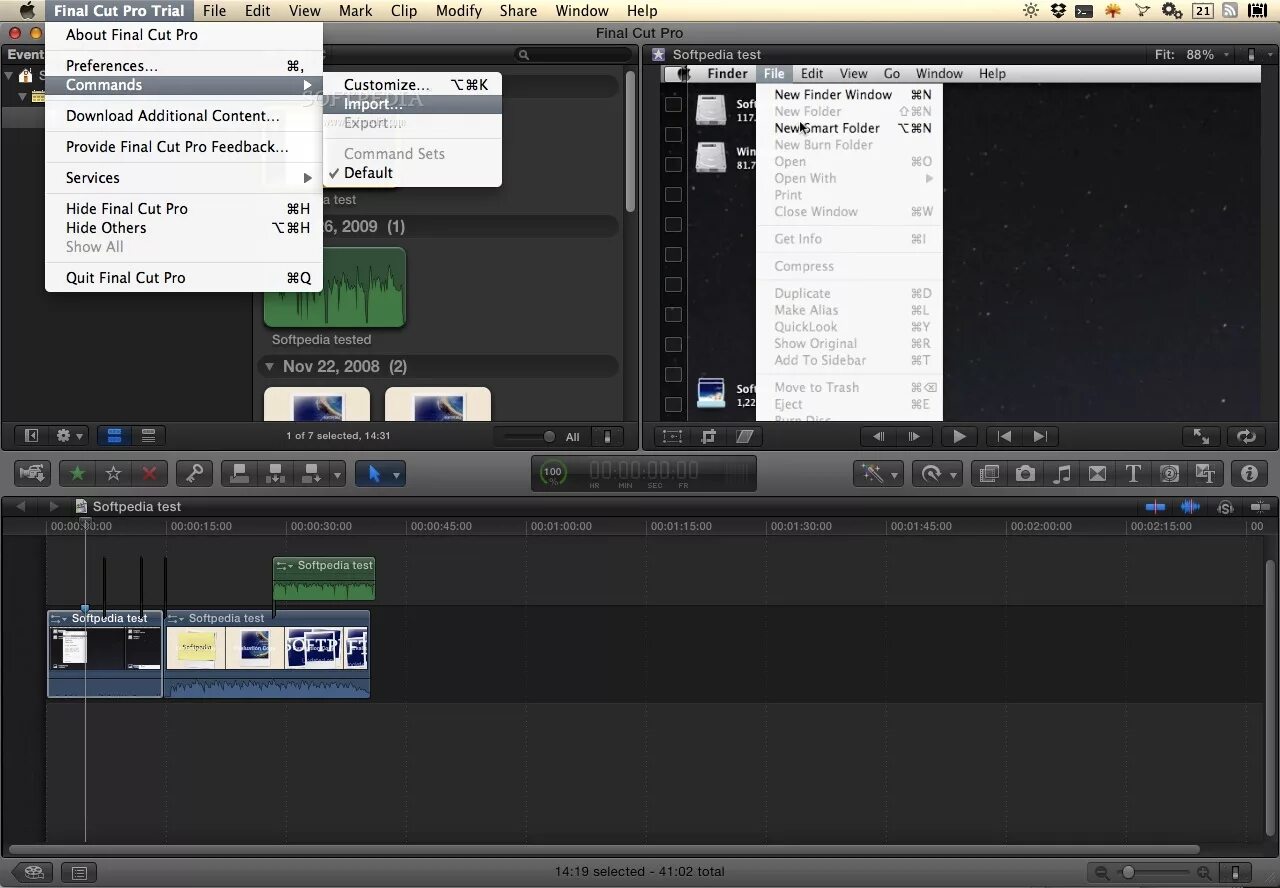Collapse the Nov 22, 2008 group
1280x888 pixels.
tap(269, 367)
